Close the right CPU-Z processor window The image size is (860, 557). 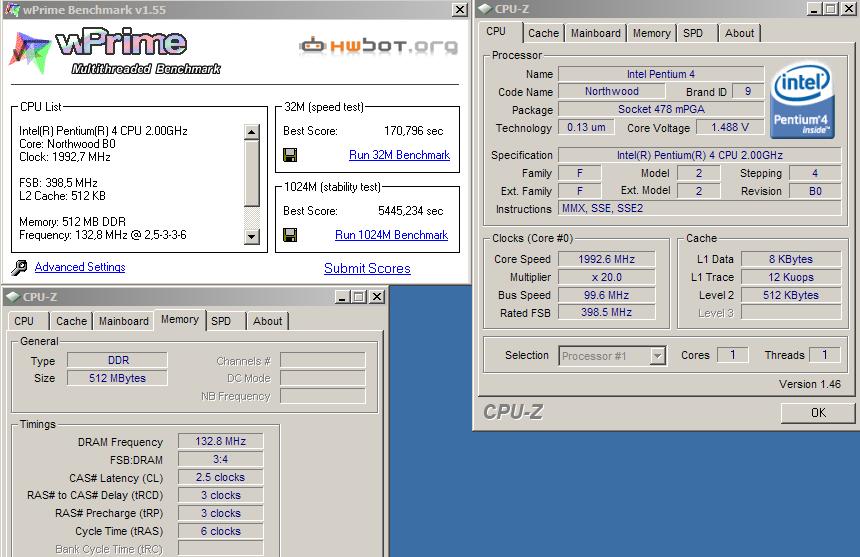pyautogui.click(x=849, y=9)
